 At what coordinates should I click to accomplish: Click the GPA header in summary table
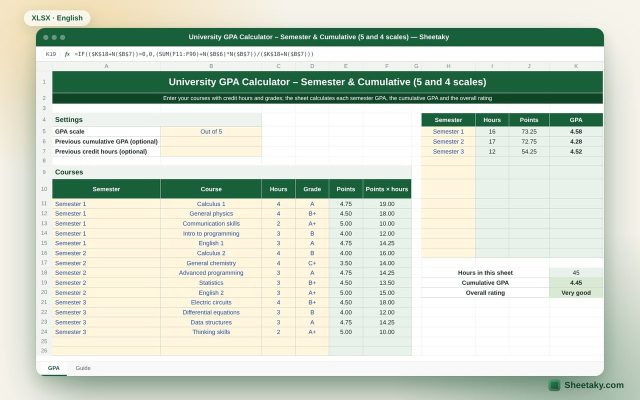coord(576,120)
